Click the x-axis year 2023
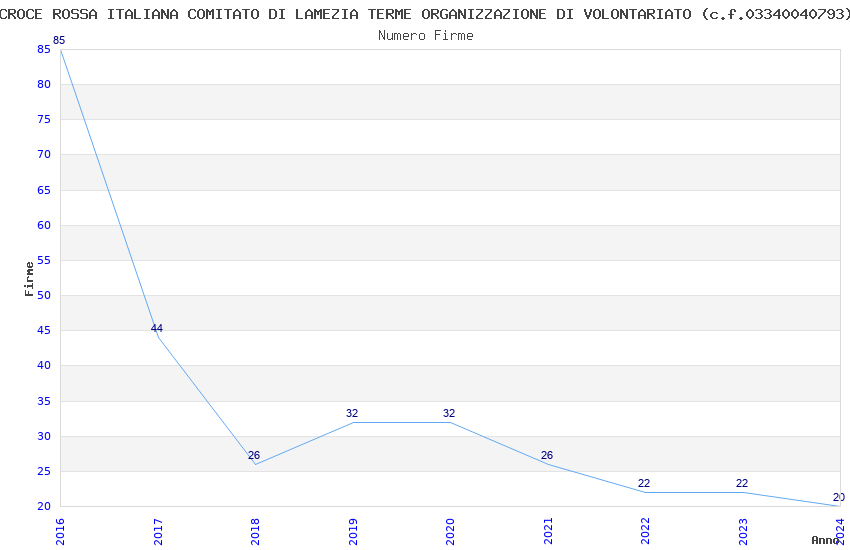Viewport: 850px width, 550px height. click(x=744, y=532)
